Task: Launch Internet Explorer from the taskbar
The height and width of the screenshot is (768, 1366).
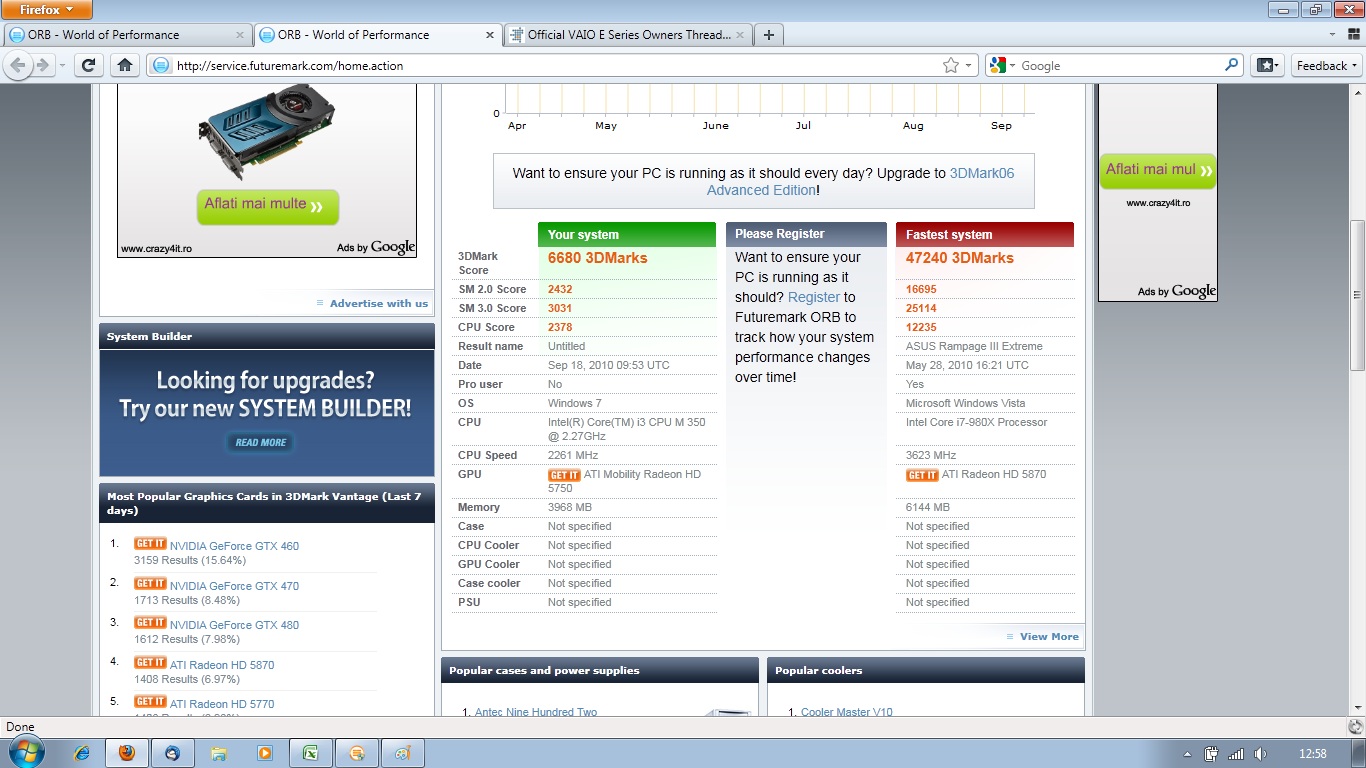Action: [x=81, y=753]
